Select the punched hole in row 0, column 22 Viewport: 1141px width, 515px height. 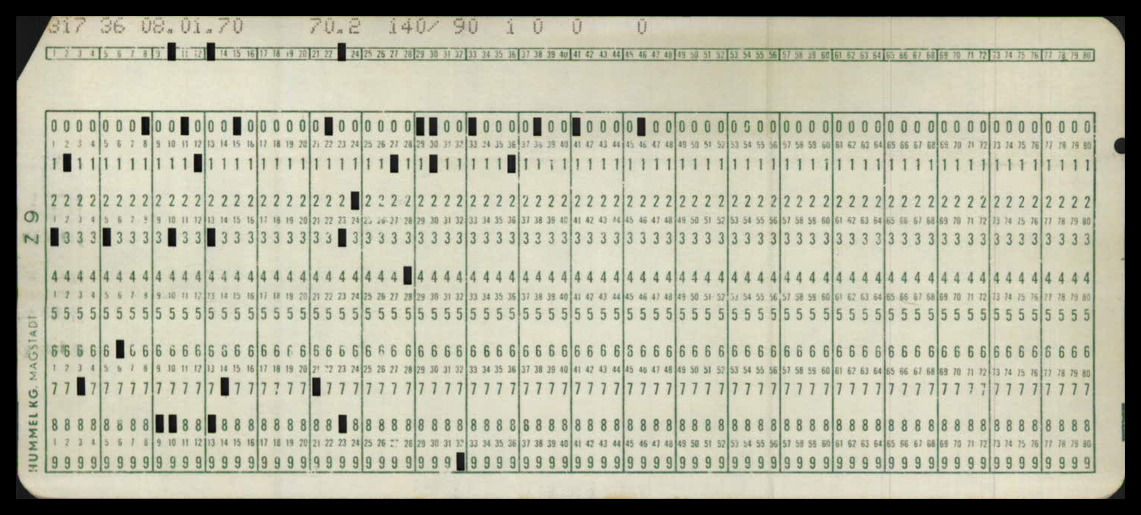(329, 126)
